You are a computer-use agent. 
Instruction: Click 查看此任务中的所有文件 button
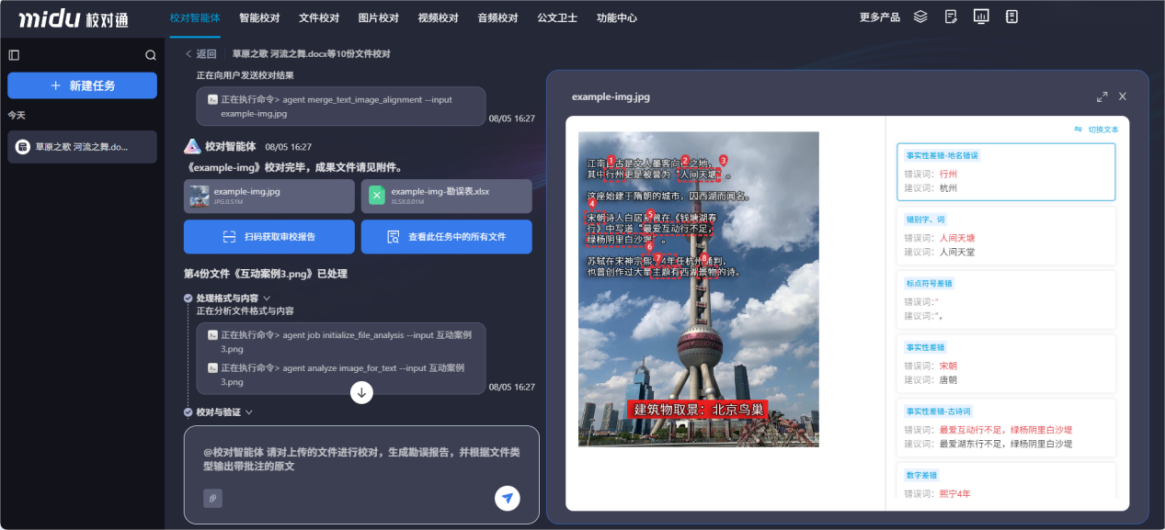[447, 237]
